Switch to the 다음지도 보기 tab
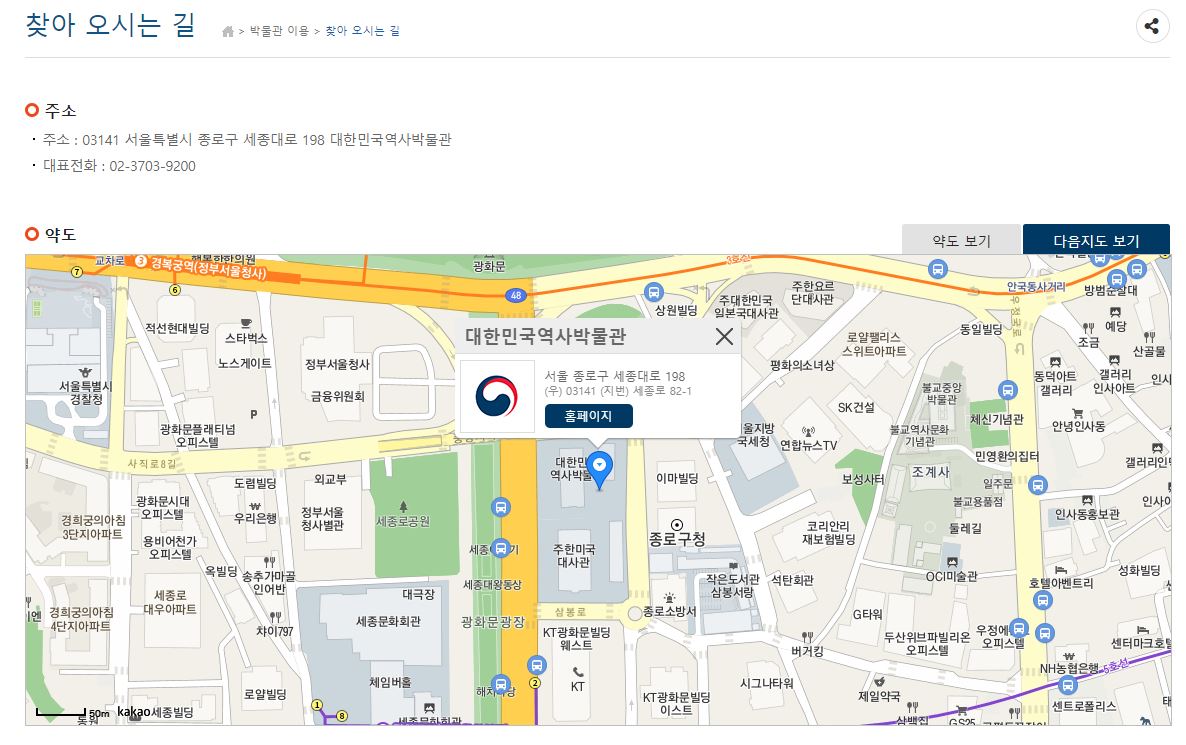The image size is (1186, 745). point(1096,240)
